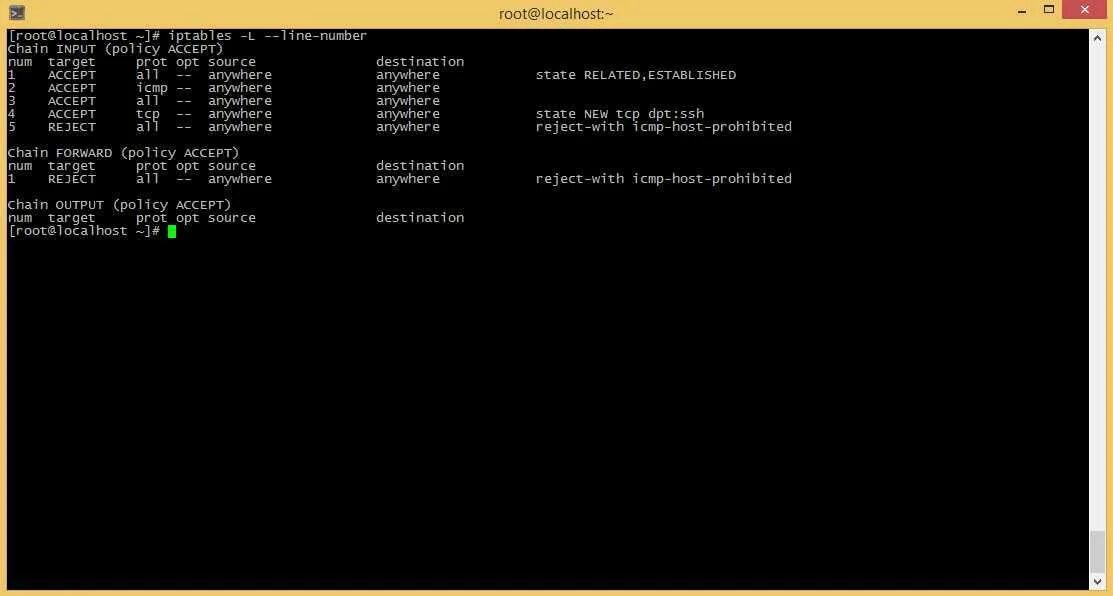Click 'Chain INPUT (policy ACCEPT)' line
Screen dimensions: 1113x596
click(x=115, y=49)
